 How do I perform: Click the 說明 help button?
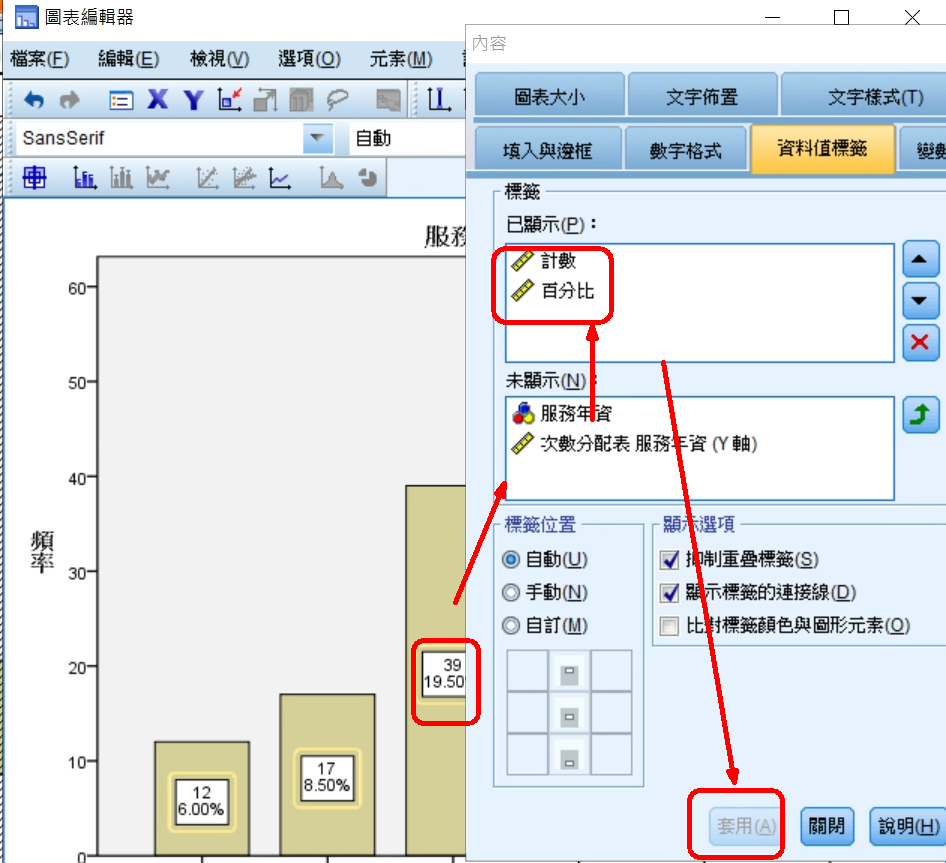907,826
